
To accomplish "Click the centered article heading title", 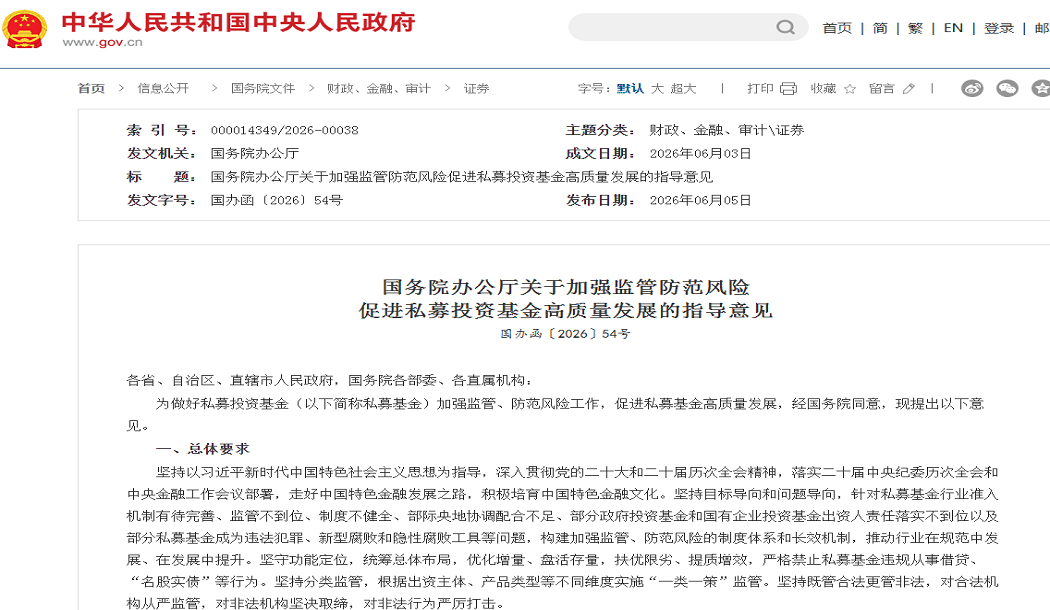I will tap(566, 299).
